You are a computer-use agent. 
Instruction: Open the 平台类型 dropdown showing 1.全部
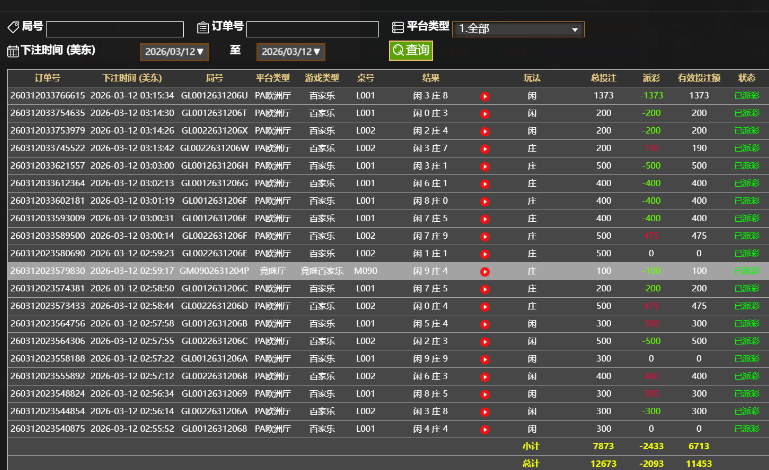(518, 29)
